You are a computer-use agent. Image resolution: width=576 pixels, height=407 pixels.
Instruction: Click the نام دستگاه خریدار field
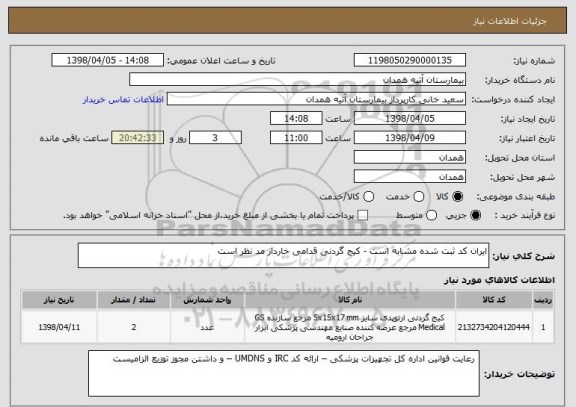coord(297,80)
